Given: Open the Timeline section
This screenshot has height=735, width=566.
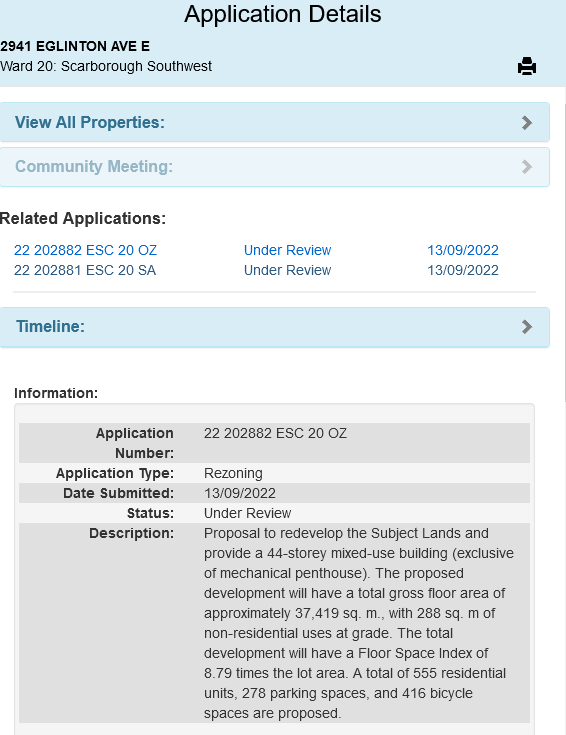Looking at the screenshot, I should pyautogui.click(x=275, y=327).
